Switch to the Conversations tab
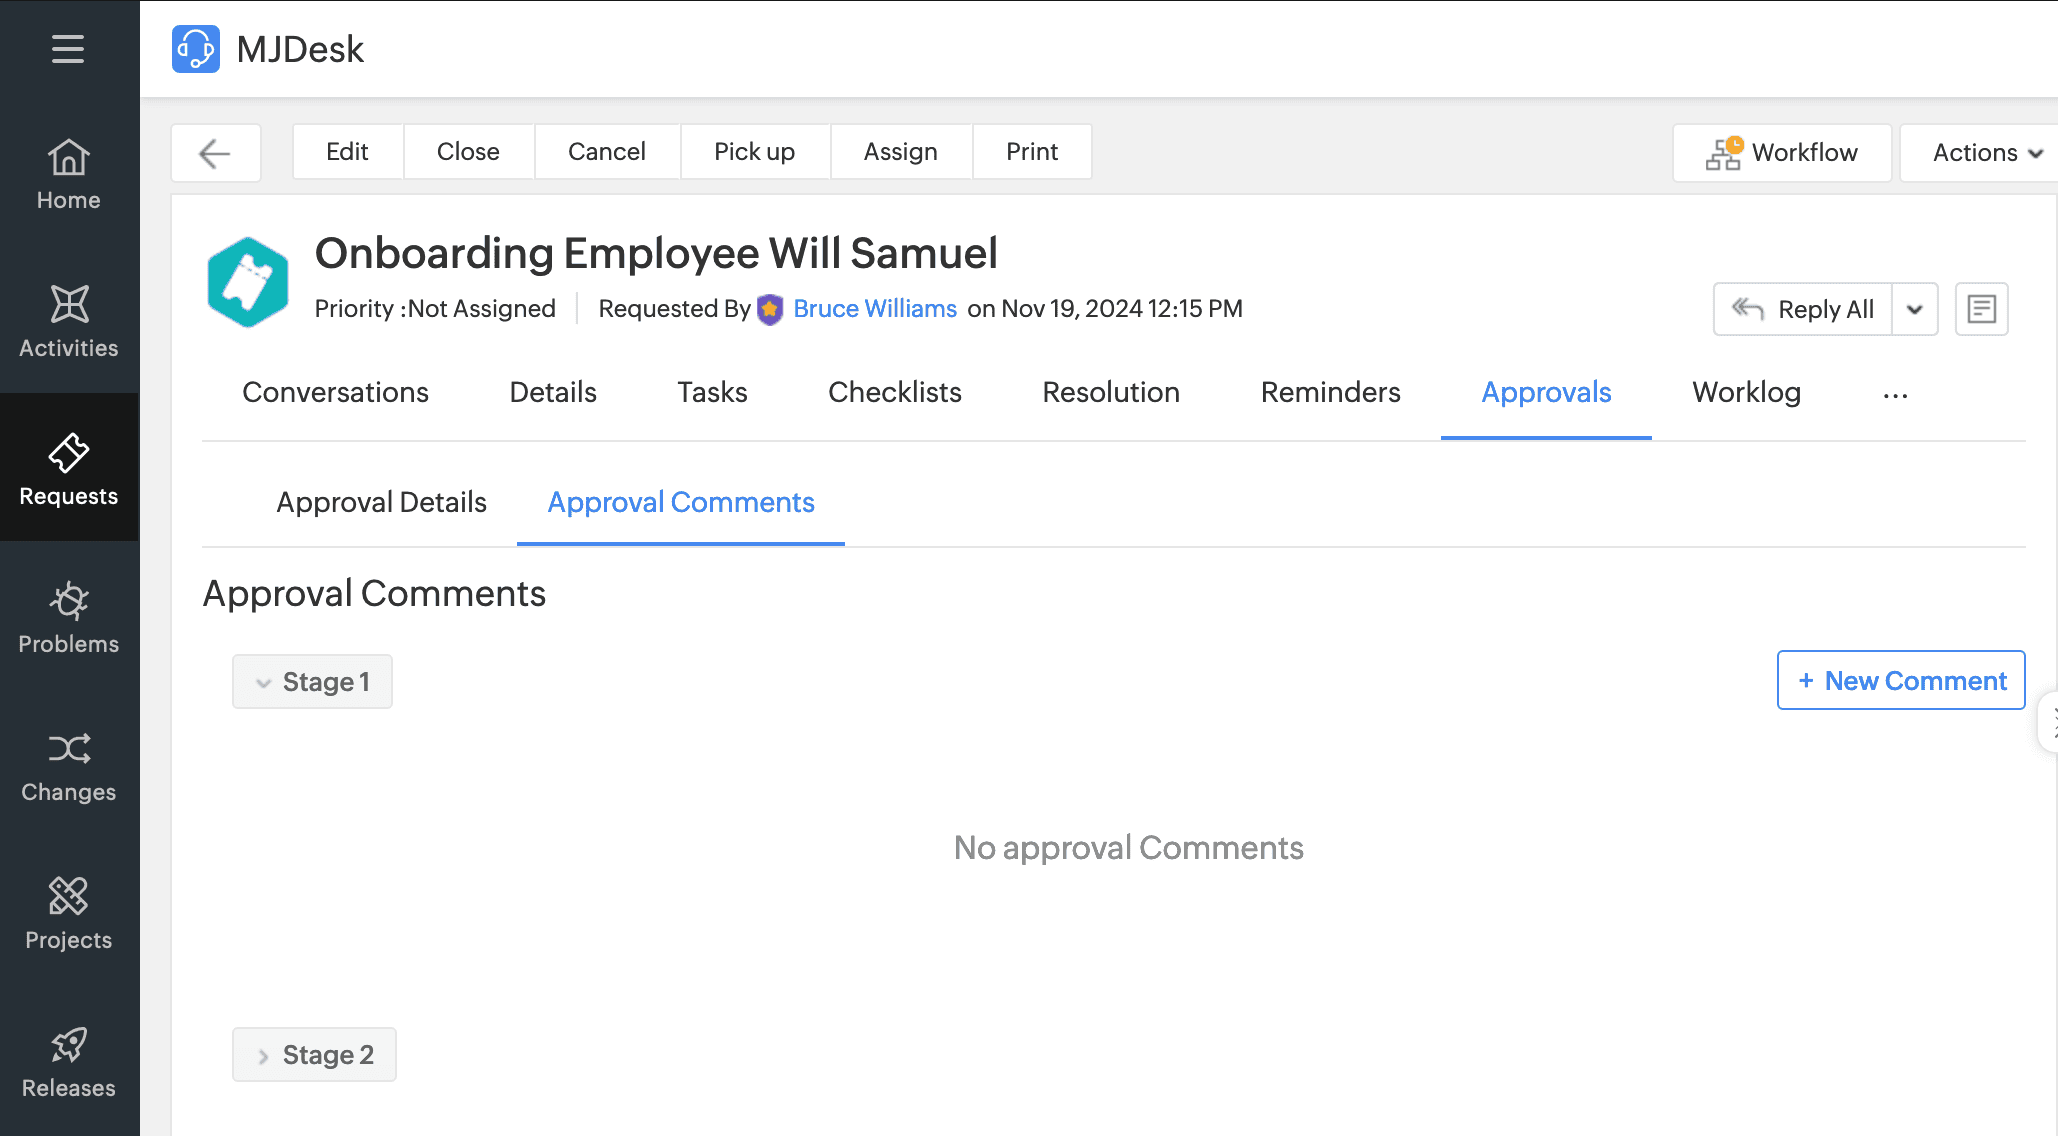The image size is (2058, 1136). (335, 392)
